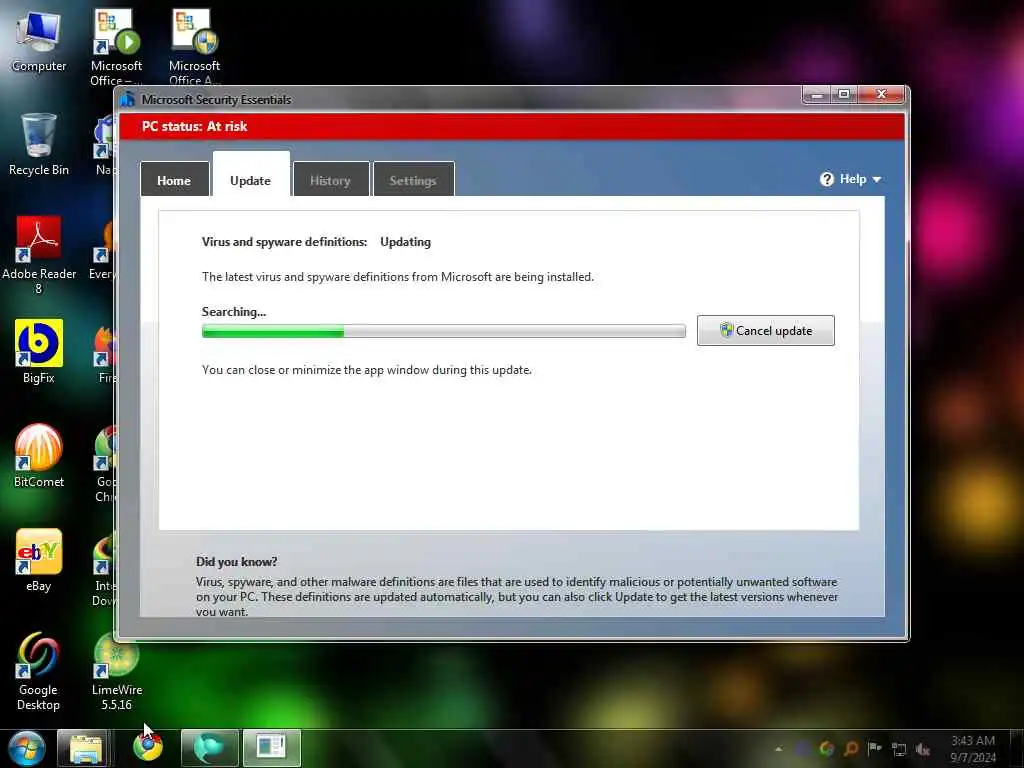Click the Google Desktop swirl tray icon
Image resolution: width=1024 pixels, height=768 pixels.
click(x=827, y=749)
